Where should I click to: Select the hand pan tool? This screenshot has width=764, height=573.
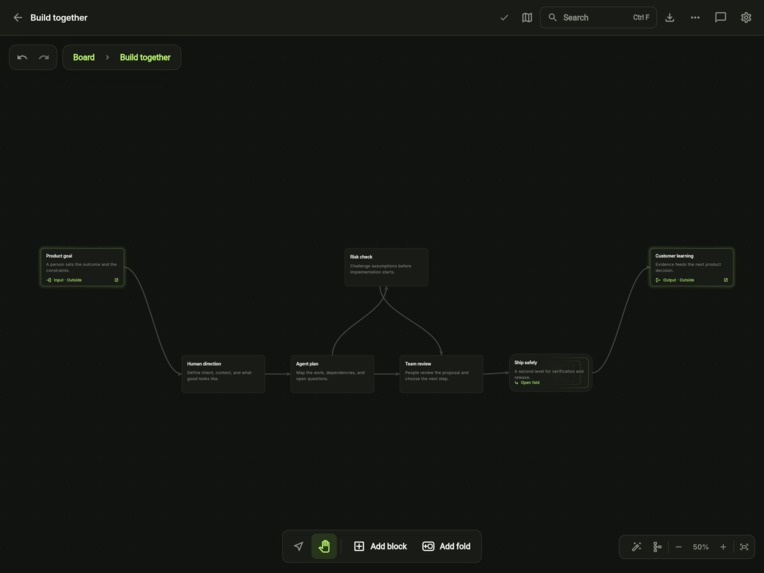324,546
